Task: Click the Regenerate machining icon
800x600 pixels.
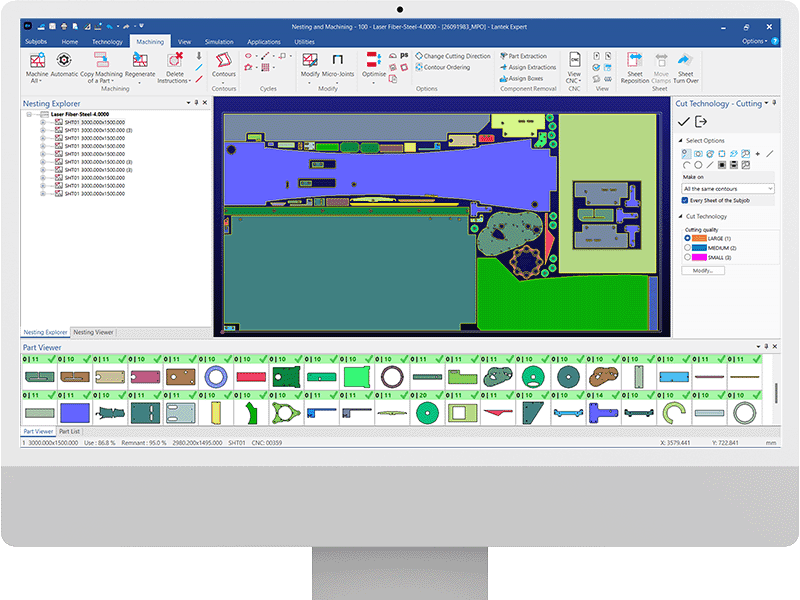Action: (140, 60)
